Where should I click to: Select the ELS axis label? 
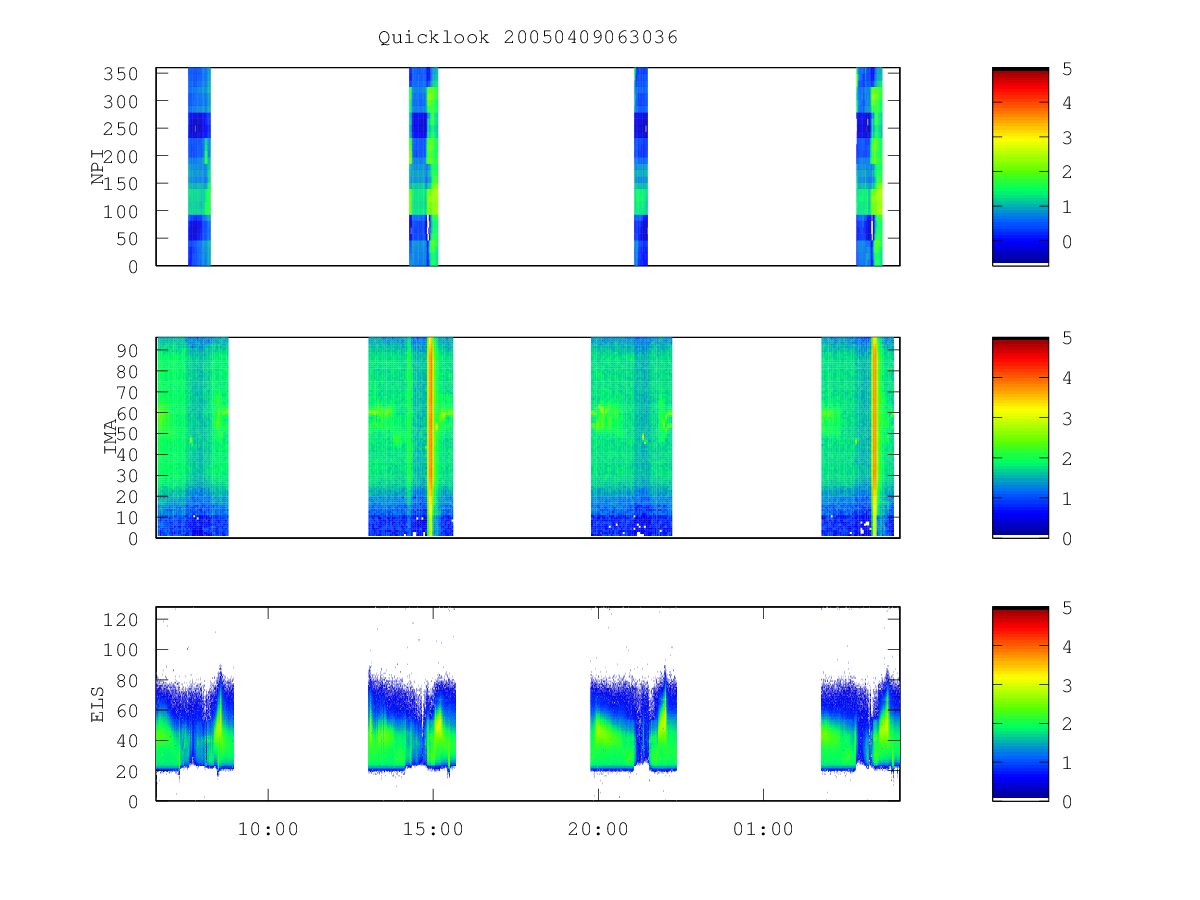(99, 703)
